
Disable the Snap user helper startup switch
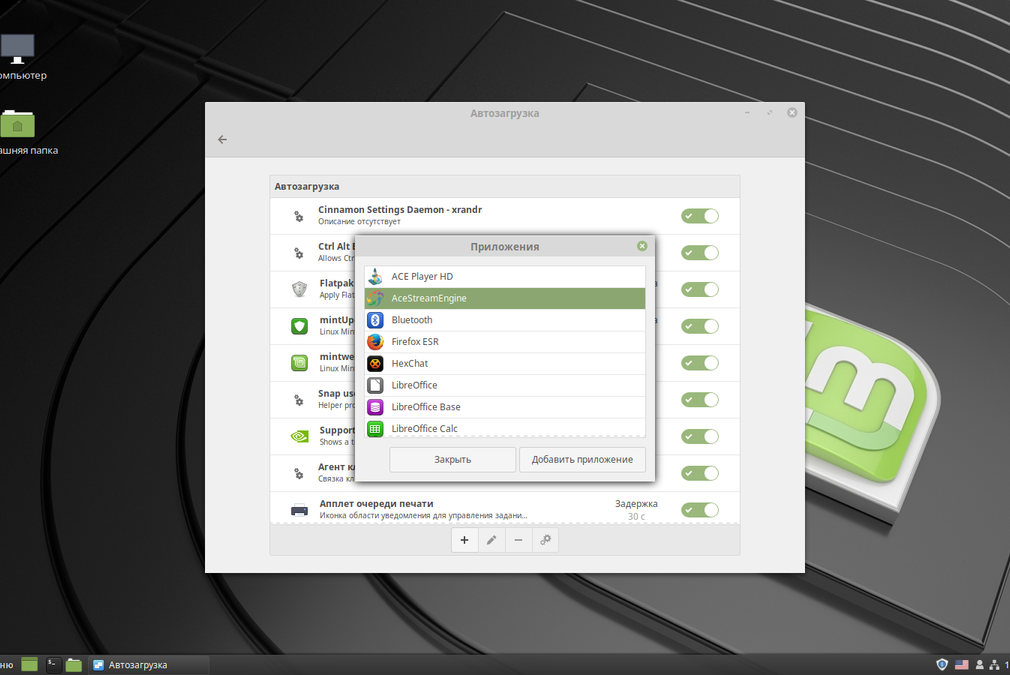tap(700, 400)
